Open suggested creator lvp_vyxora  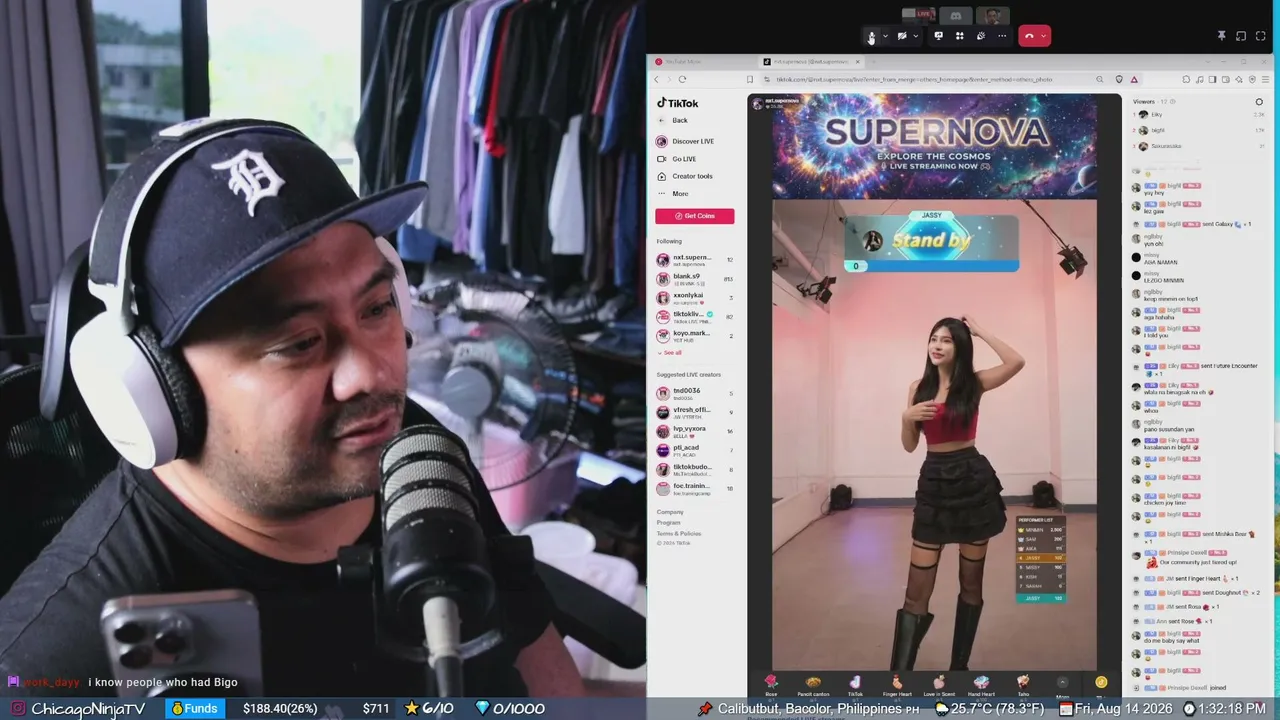click(695, 430)
